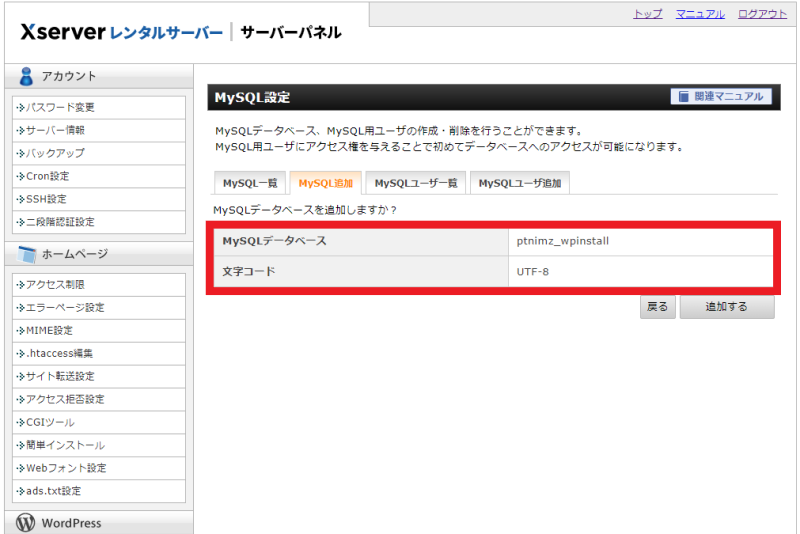
Task: Click the WordPress logo icon
Action: 26,523
